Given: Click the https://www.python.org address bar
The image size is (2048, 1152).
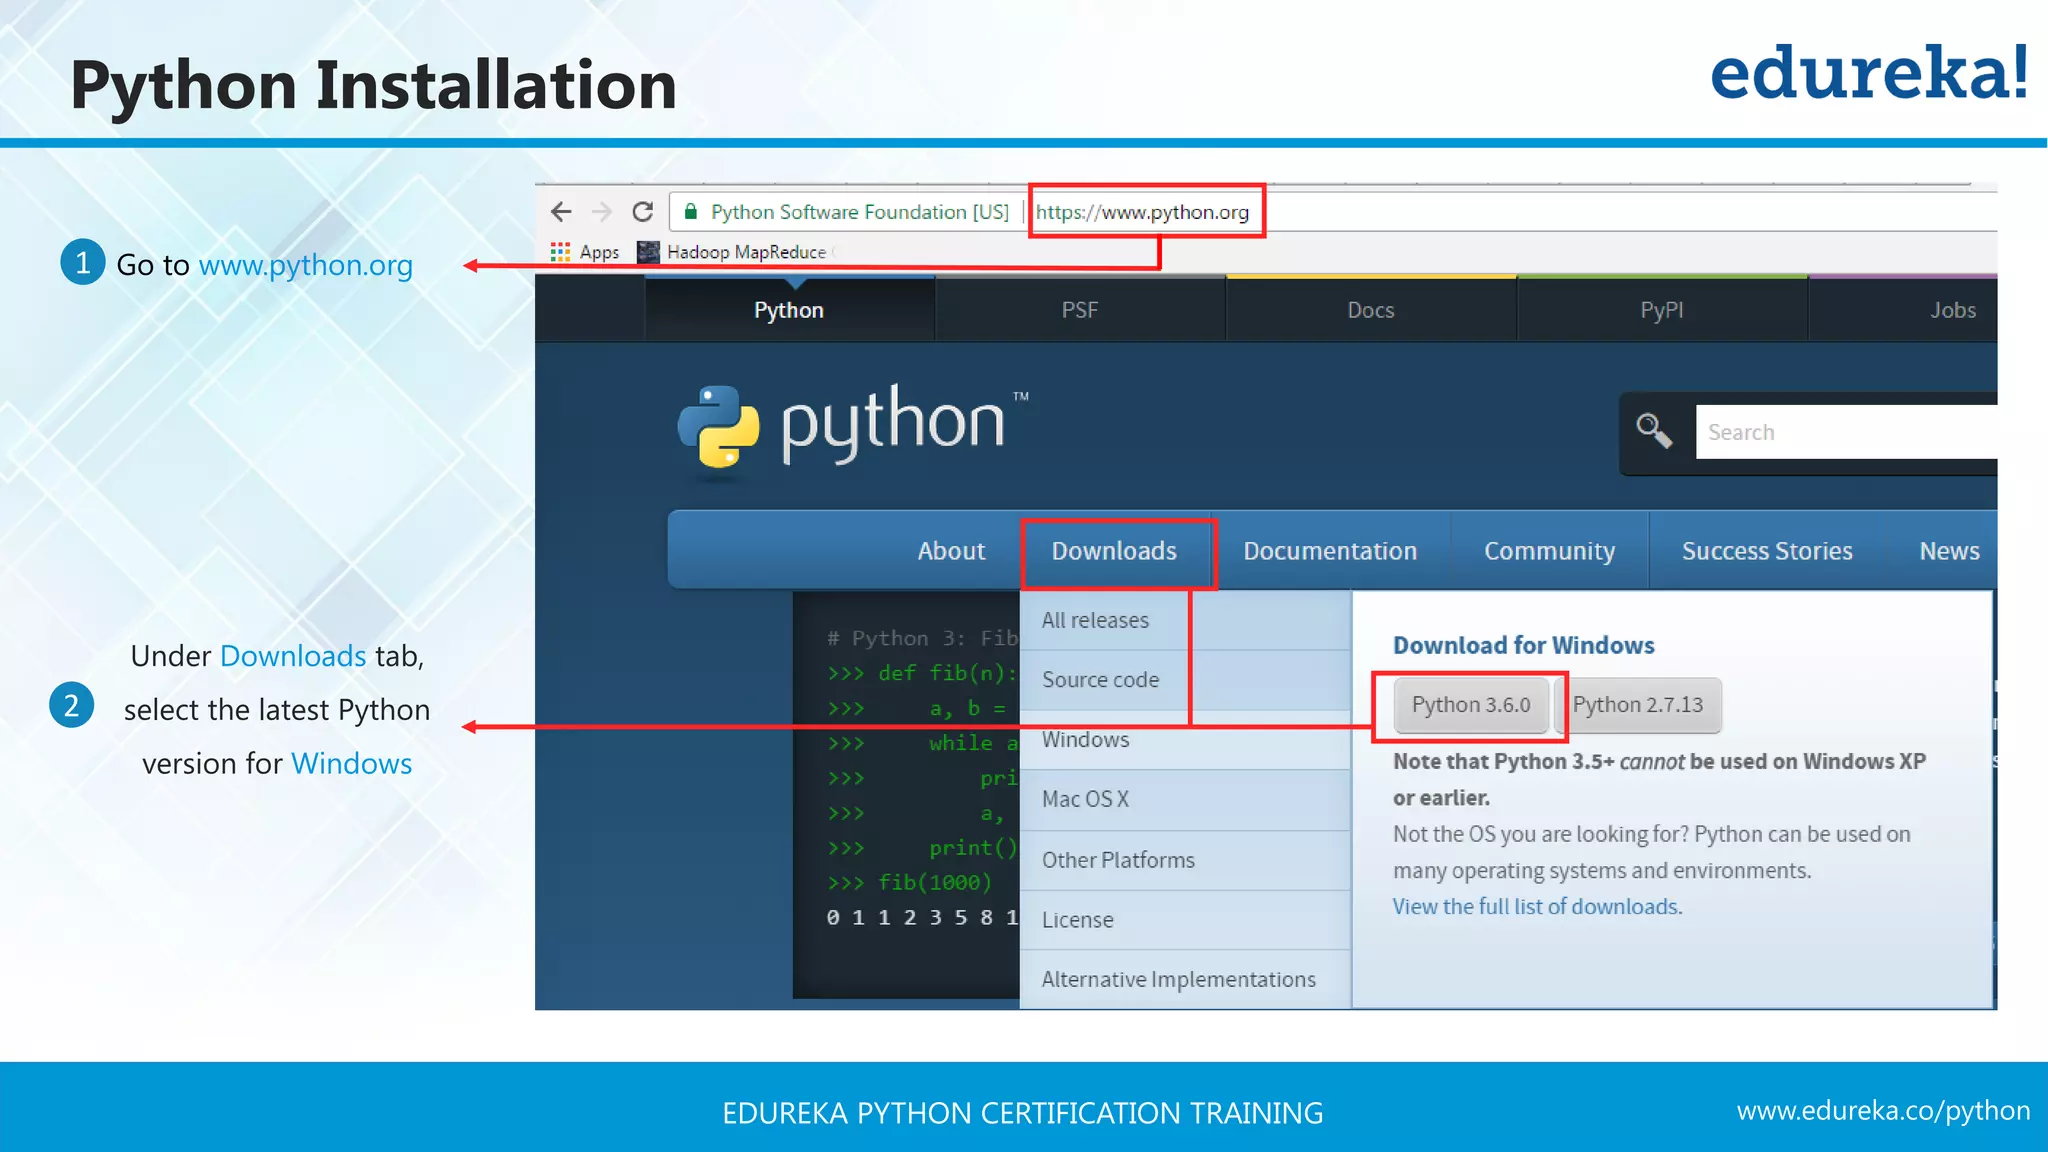Looking at the screenshot, I should [x=1142, y=212].
